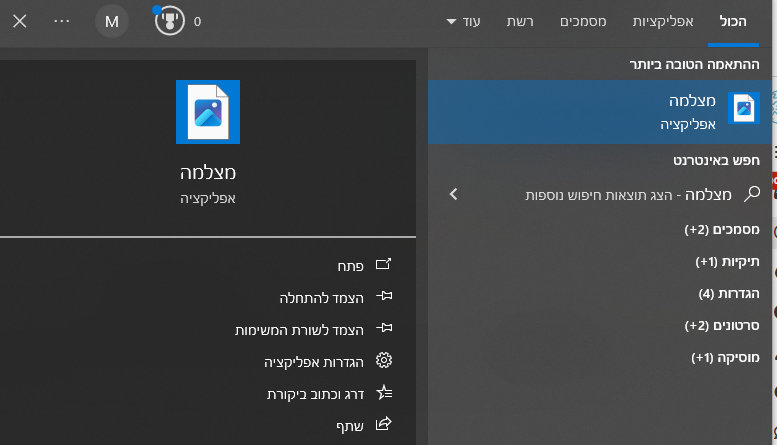Expand web search result arrow chevron
Viewport: 777px width, 445px height.
click(453, 194)
